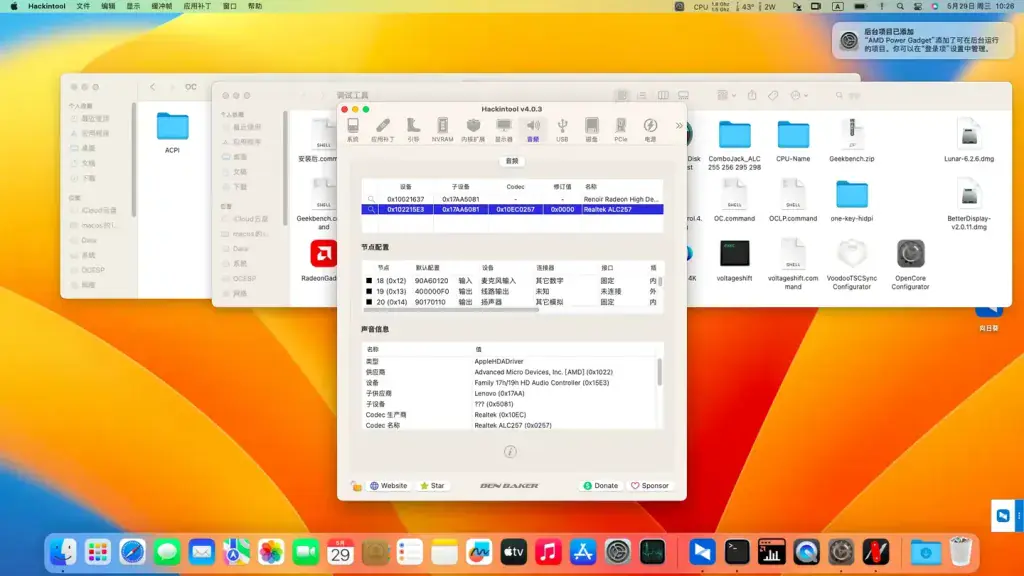Screen dimensions: 1024x576
Task: Click the Sponsor button
Action: pyautogui.click(x=650, y=486)
